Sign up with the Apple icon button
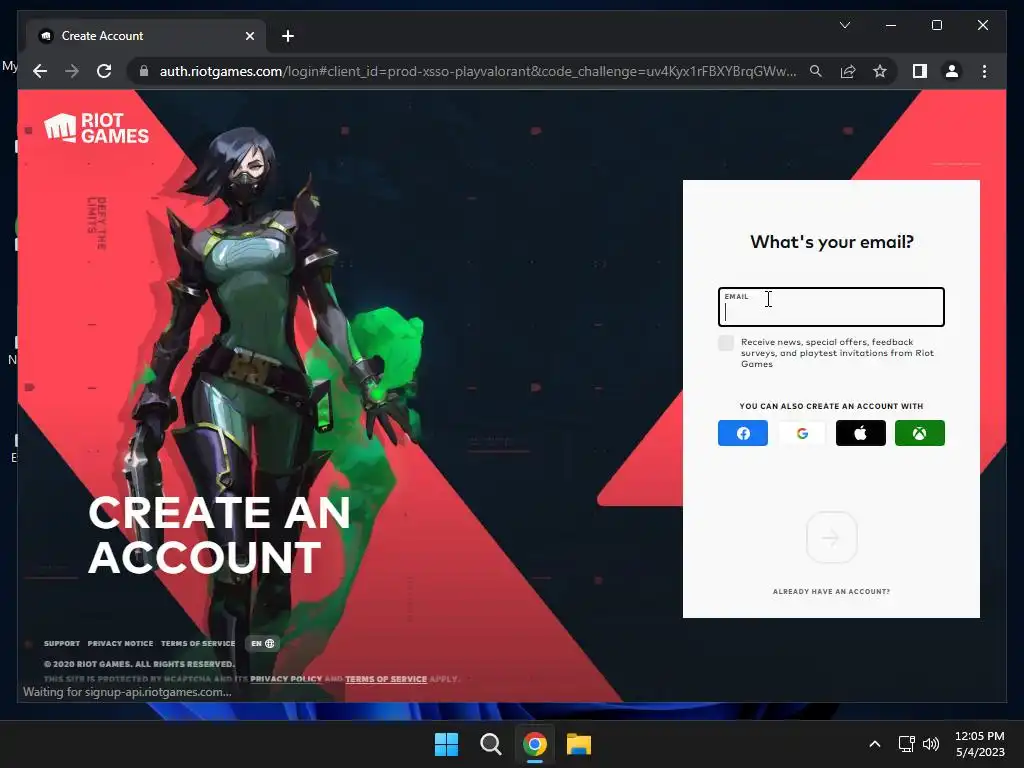The width and height of the screenshot is (1024, 768). tap(861, 433)
